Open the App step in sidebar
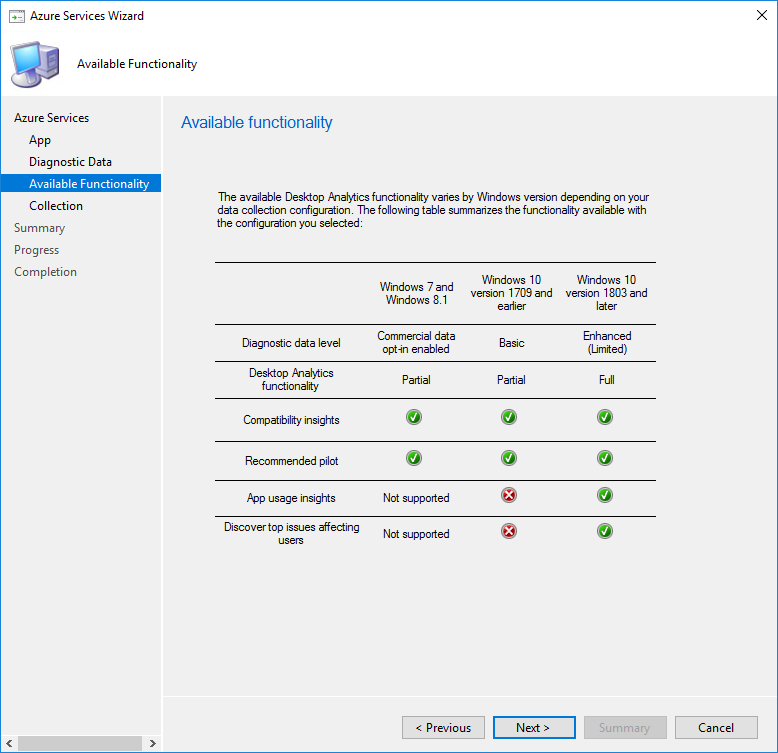Viewport: 778px width, 753px height. tap(40, 140)
